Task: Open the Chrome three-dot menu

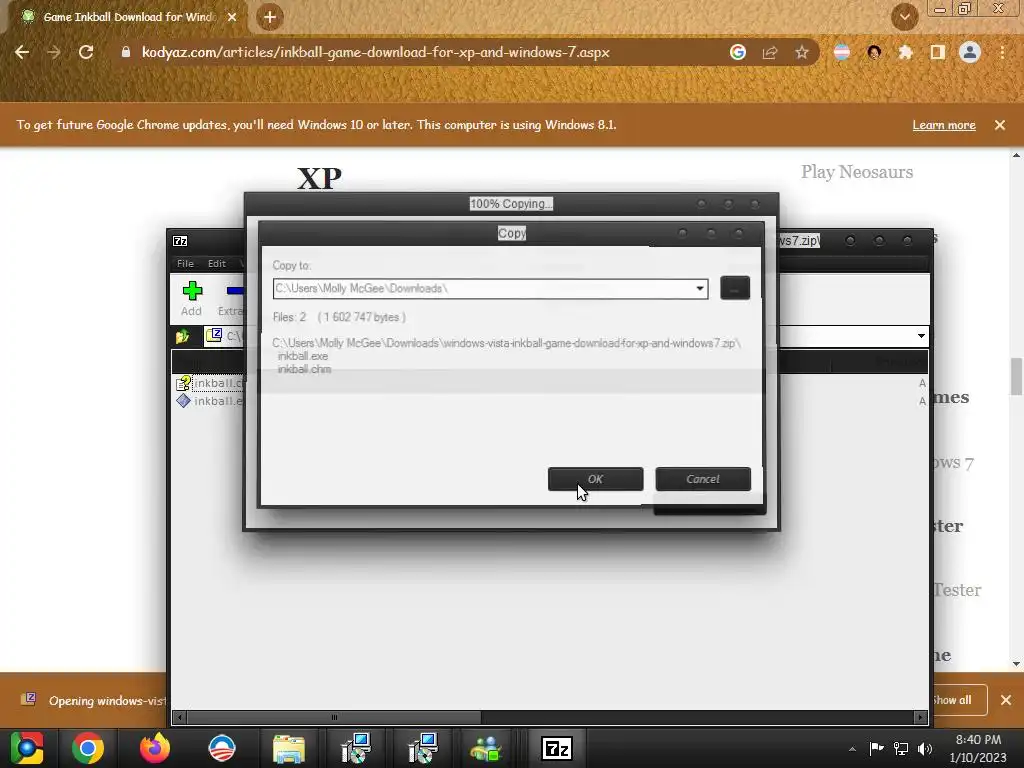Action: (1002, 52)
